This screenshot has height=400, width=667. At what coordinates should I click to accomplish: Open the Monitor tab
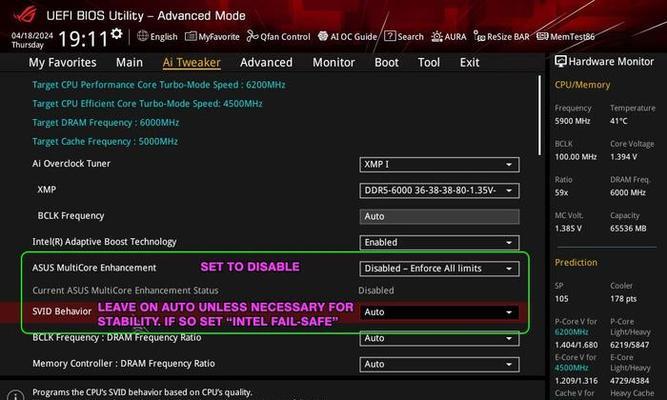click(334, 63)
